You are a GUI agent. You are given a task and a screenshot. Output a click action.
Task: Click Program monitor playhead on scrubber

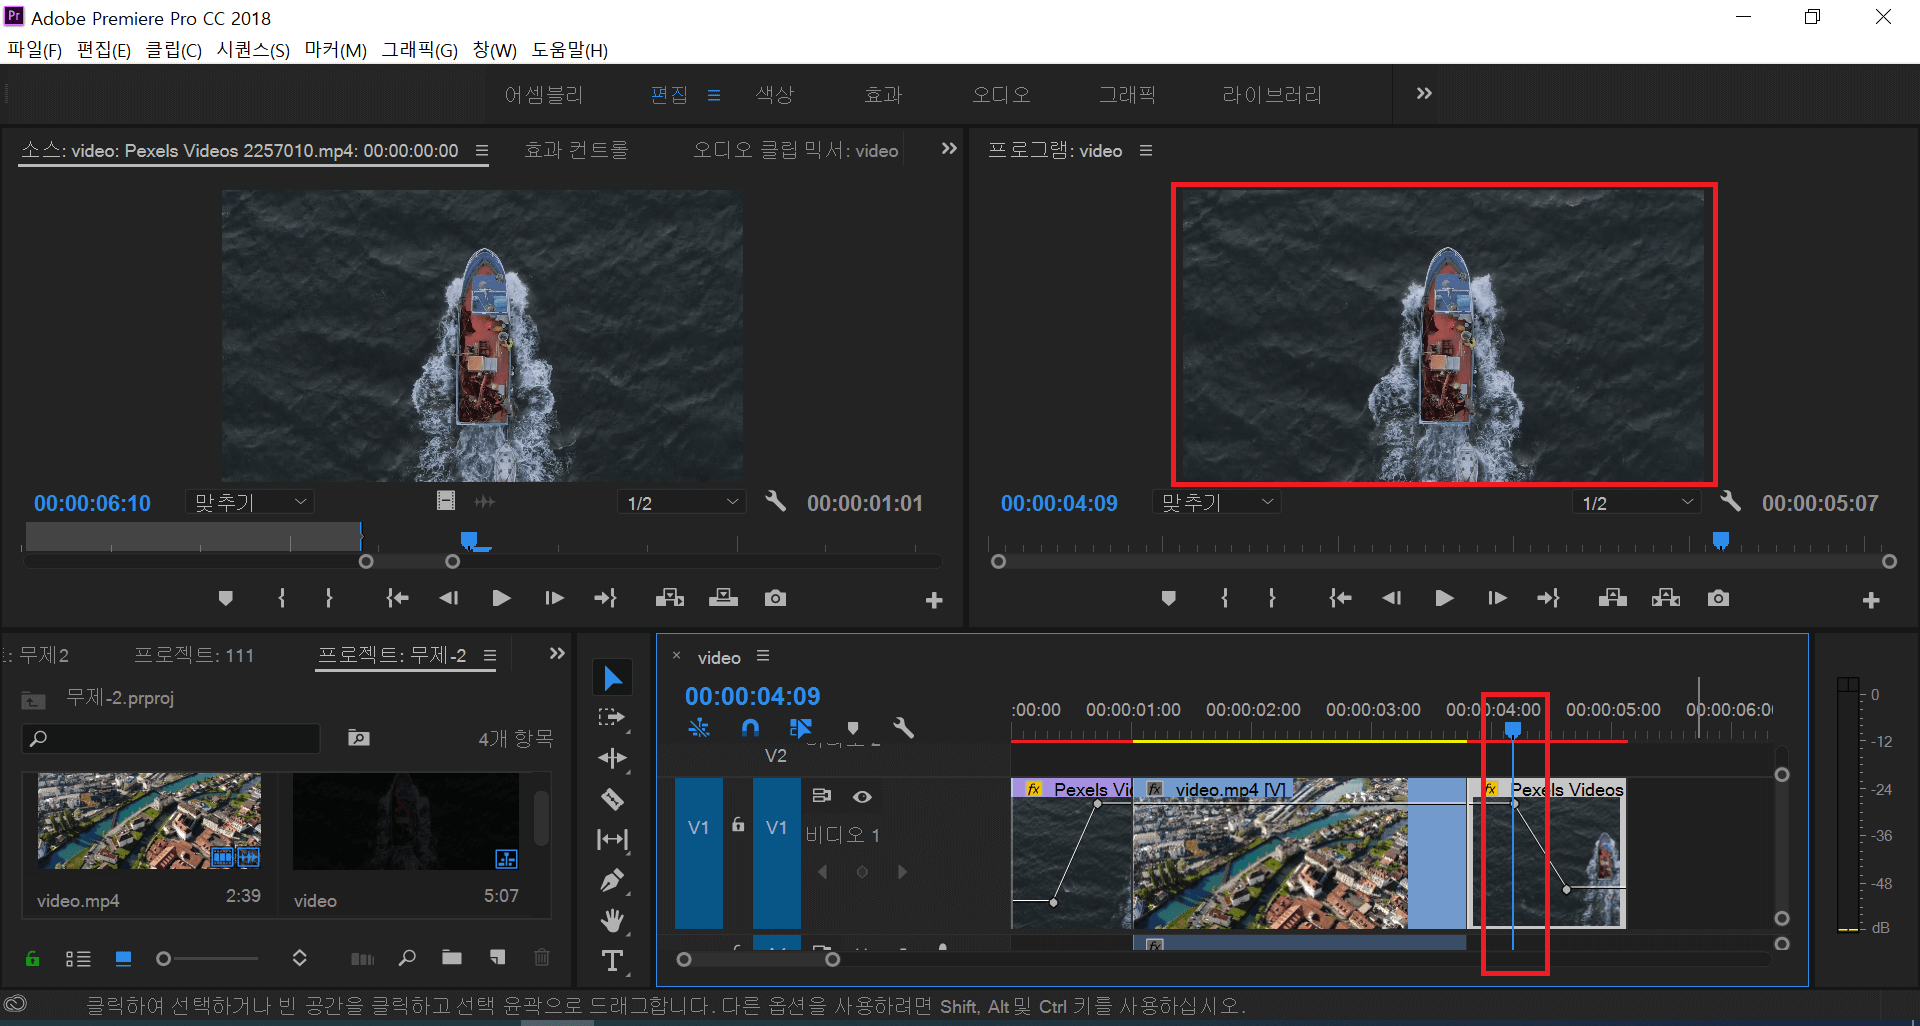click(x=1720, y=540)
